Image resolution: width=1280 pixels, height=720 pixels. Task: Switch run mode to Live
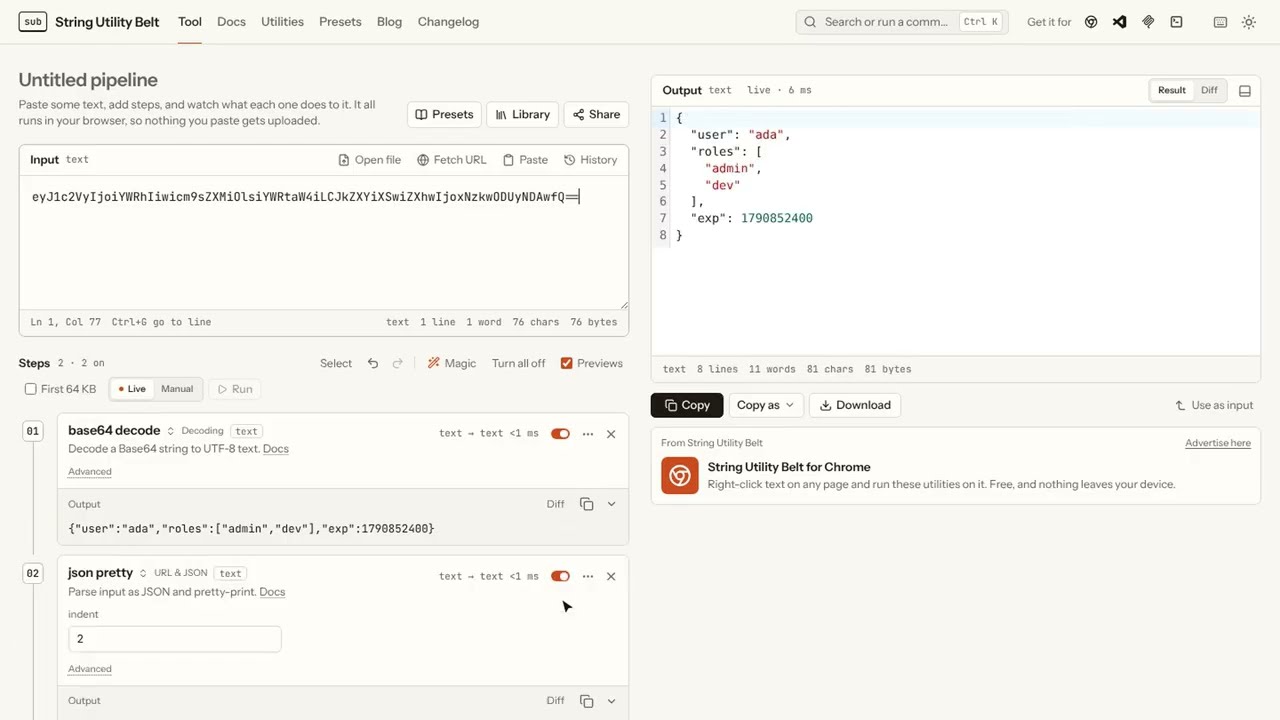coord(132,389)
